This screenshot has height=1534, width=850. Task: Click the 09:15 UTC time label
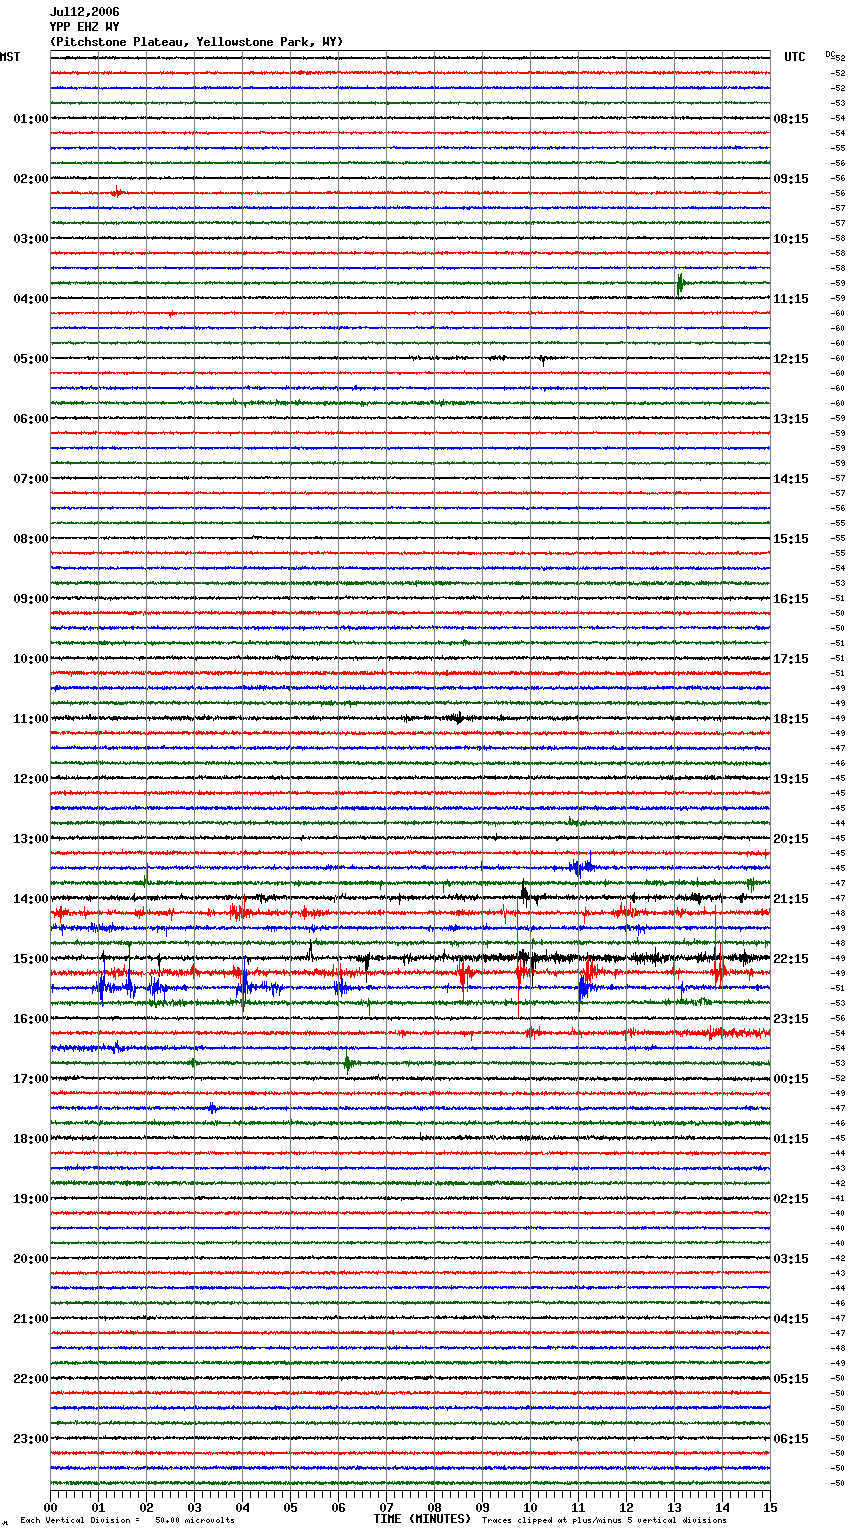pyautogui.click(x=791, y=179)
